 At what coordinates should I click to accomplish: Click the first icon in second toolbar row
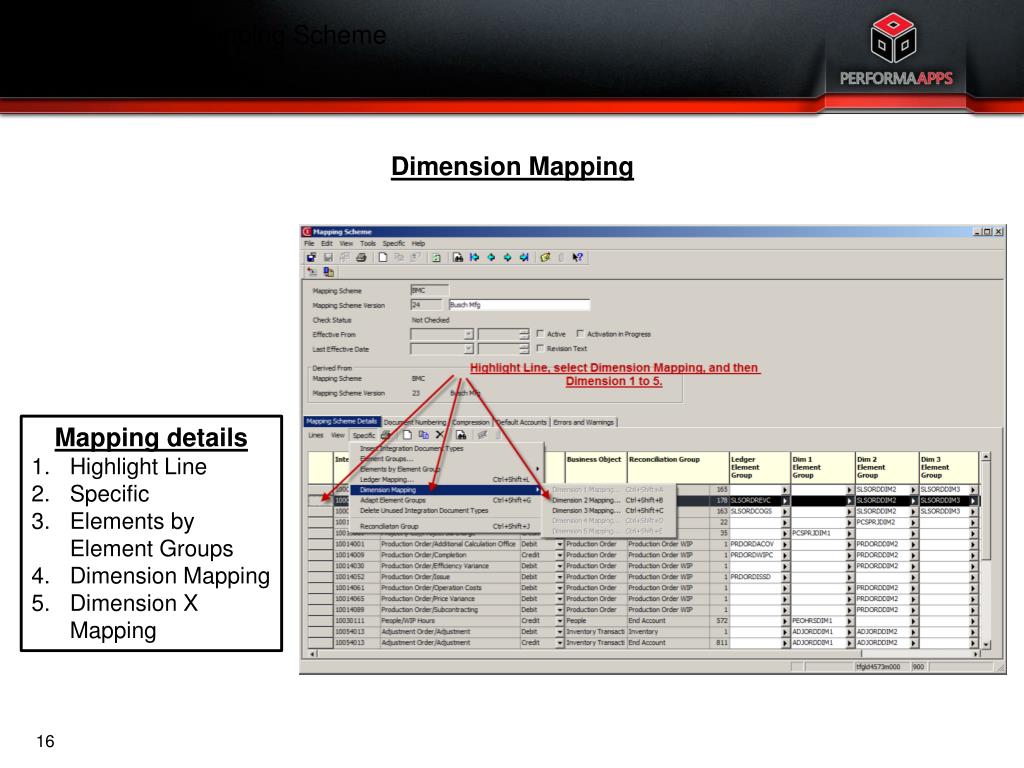[312, 272]
